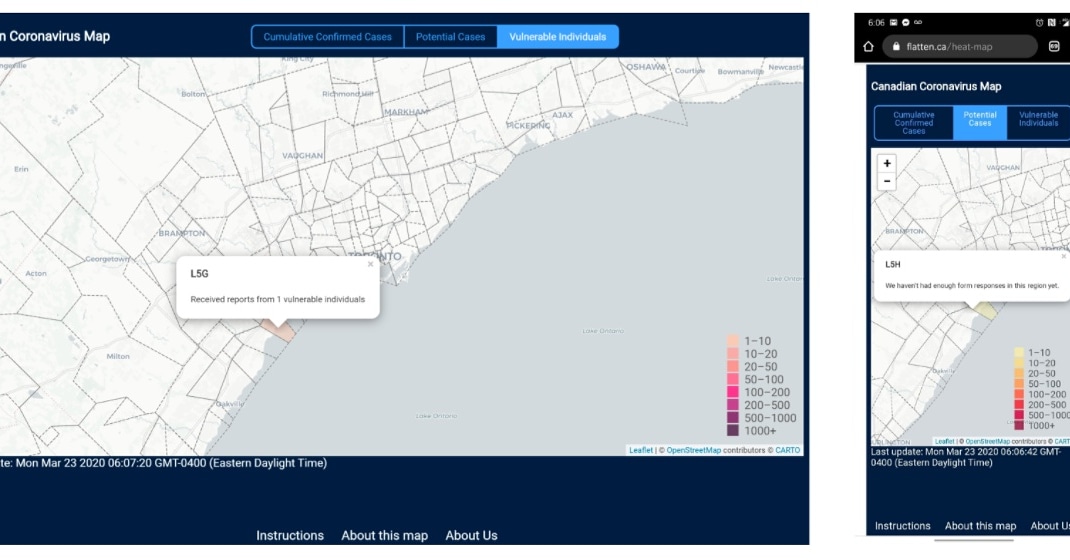The height and width of the screenshot is (560, 1070).
Task: Click the AJAX label on the desktop map
Action: (x=562, y=115)
